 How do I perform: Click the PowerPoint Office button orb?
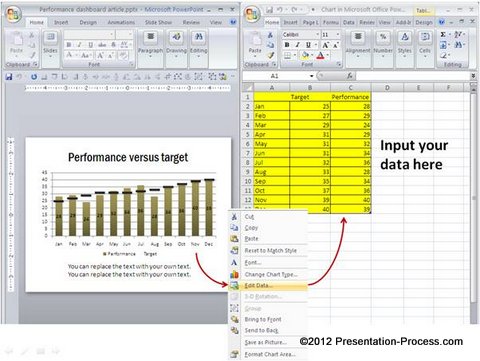(x=14, y=15)
